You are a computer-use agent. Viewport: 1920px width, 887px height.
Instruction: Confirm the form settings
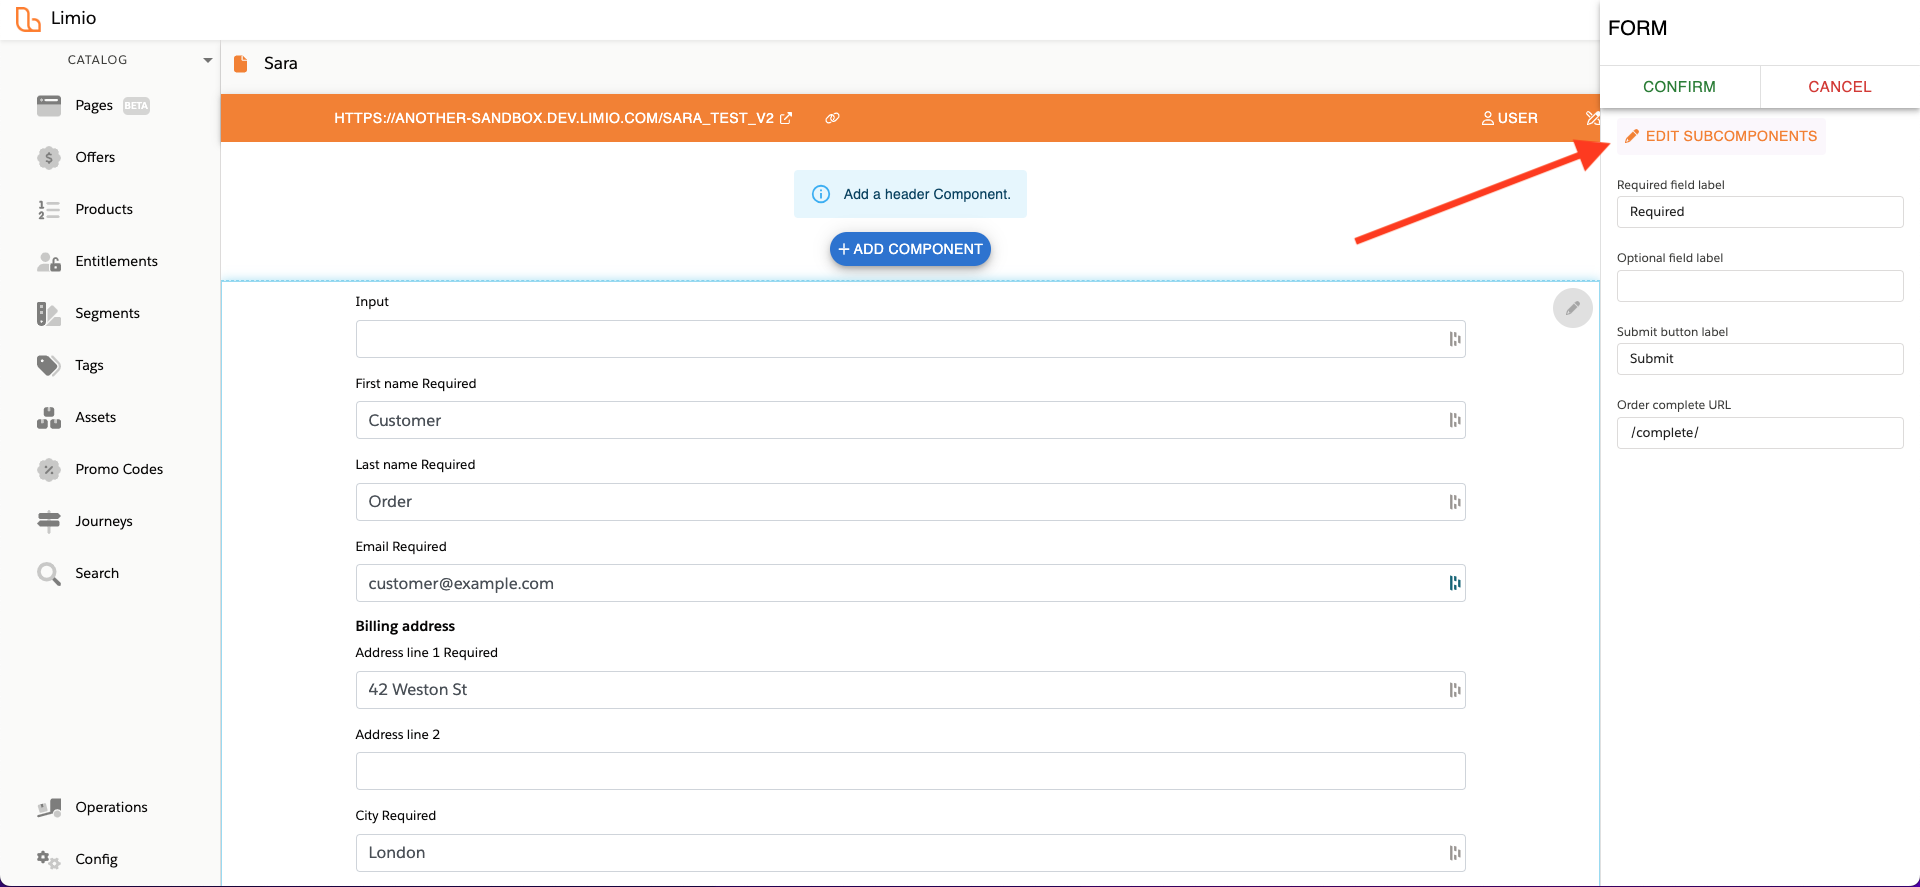1679,87
